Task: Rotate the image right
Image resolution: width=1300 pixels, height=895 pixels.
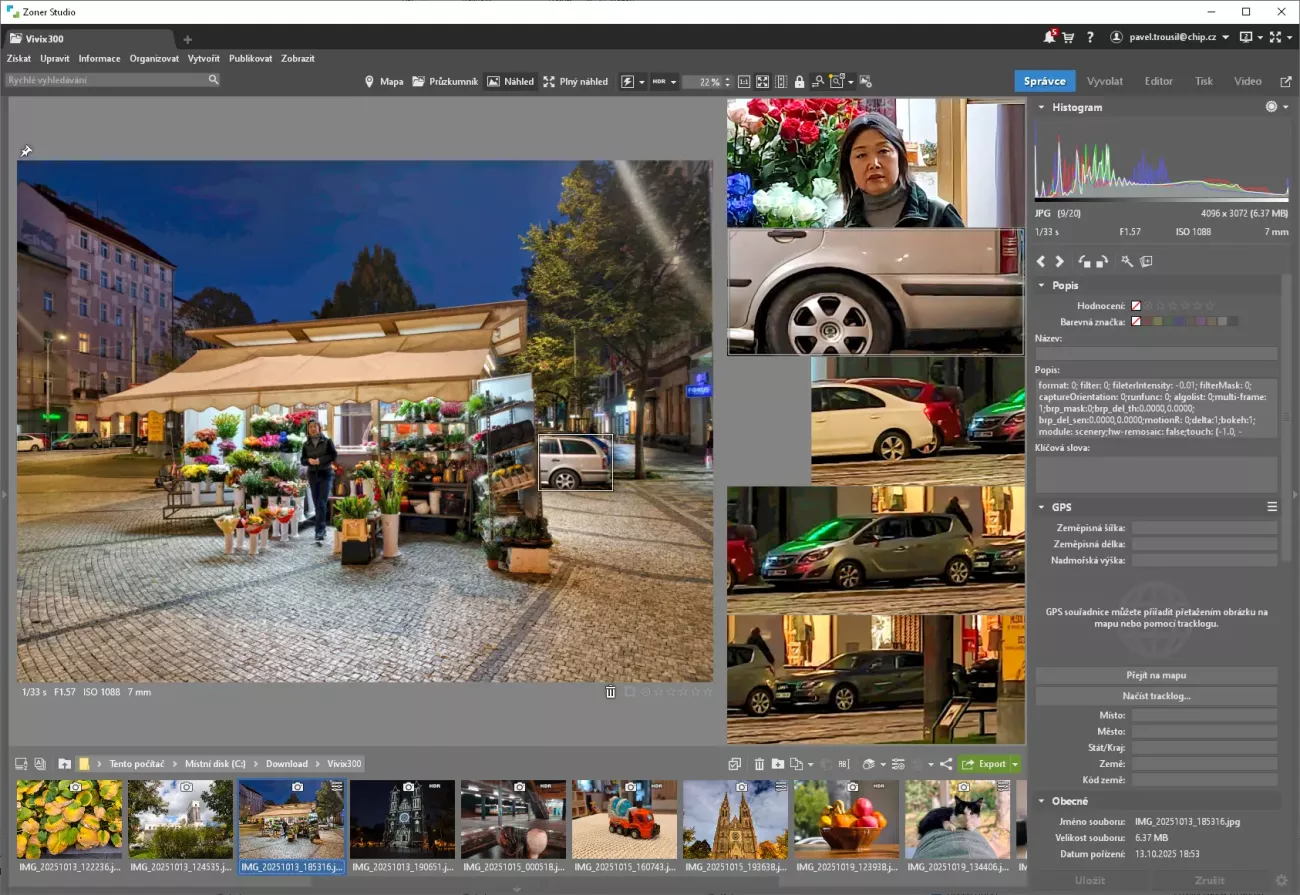Action: coord(1101,262)
